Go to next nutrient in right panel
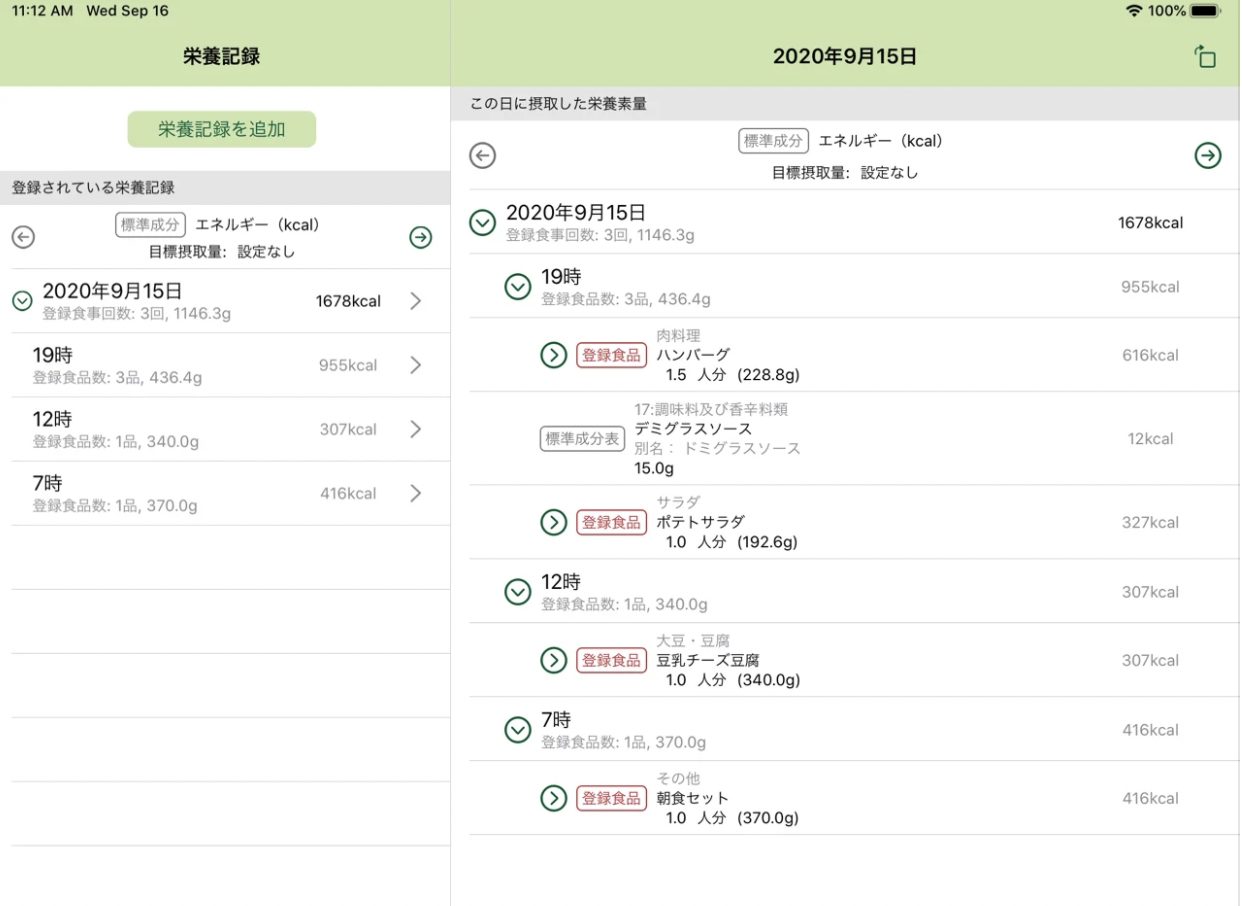Screen dimensions: 1242x906 [x=1208, y=155]
